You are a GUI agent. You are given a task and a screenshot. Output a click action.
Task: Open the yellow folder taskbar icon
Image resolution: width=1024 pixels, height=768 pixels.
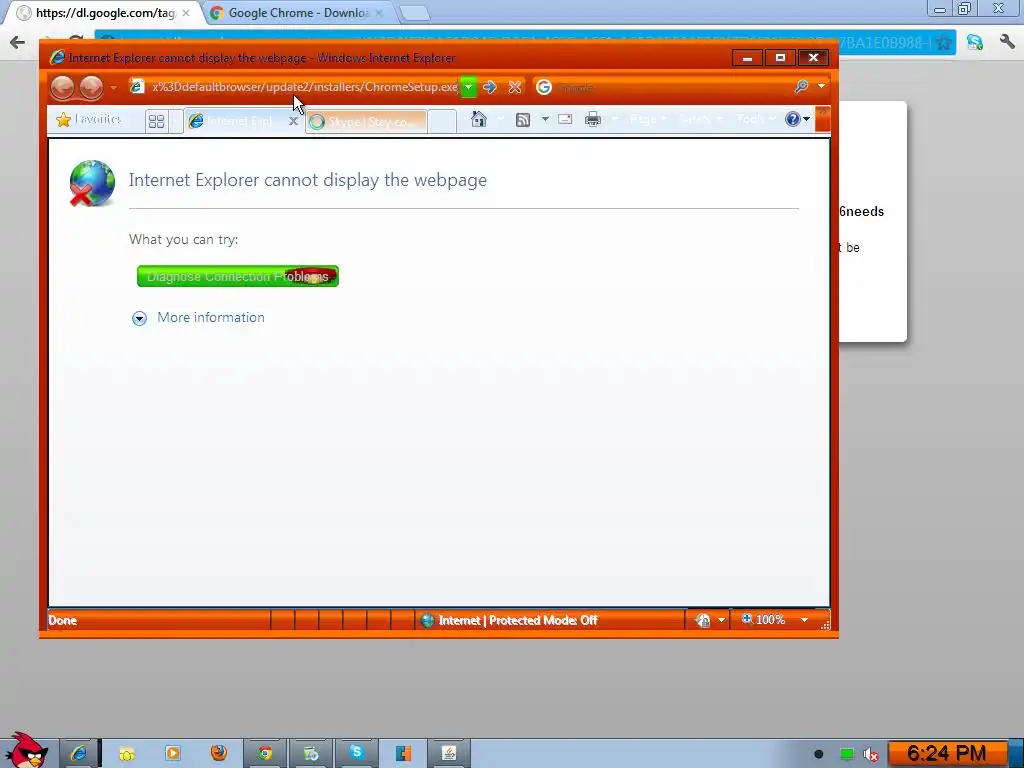(x=127, y=754)
